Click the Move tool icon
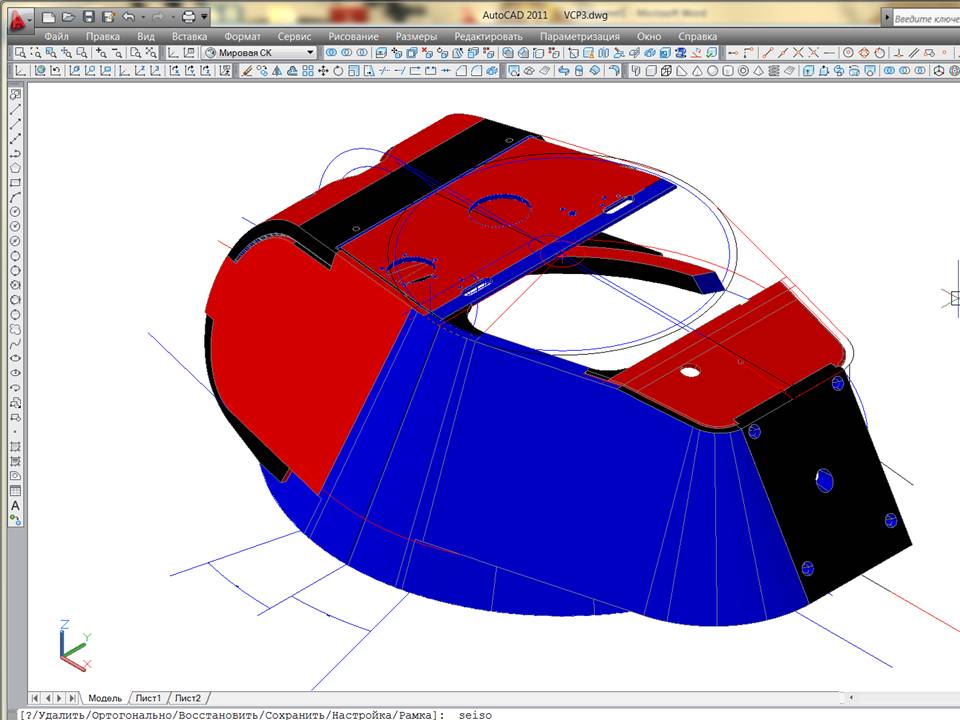The width and height of the screenshot is (960, 720). point(323,71)
